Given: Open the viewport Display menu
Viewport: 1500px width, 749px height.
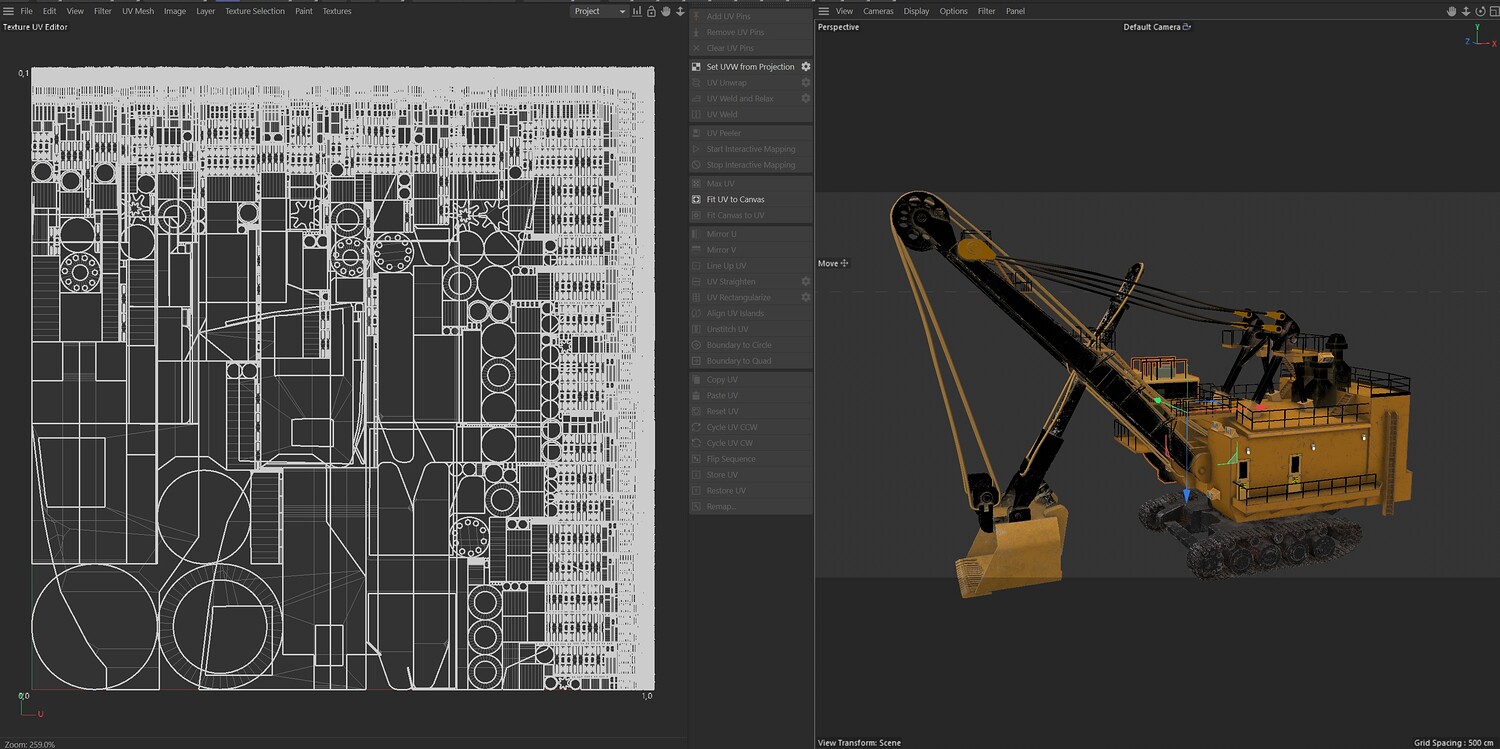Looking at the screenshot, I should [x=916, y=11].
